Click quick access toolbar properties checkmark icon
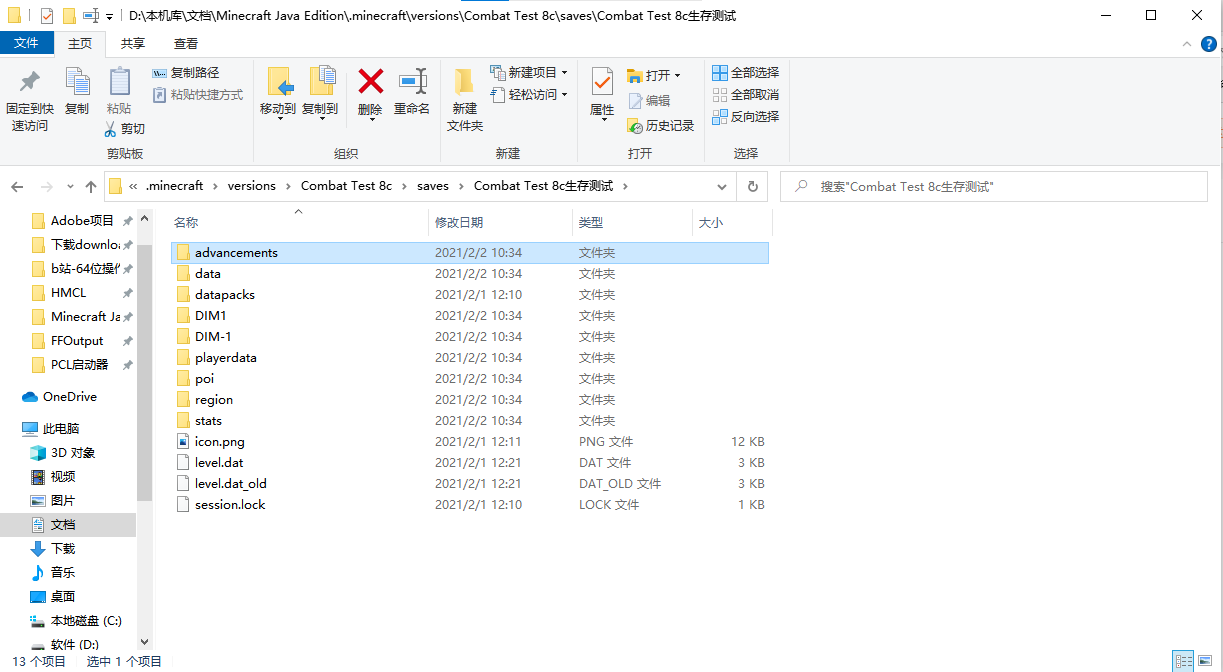Screen dimensions: 1223x672 tap(47, 16)
